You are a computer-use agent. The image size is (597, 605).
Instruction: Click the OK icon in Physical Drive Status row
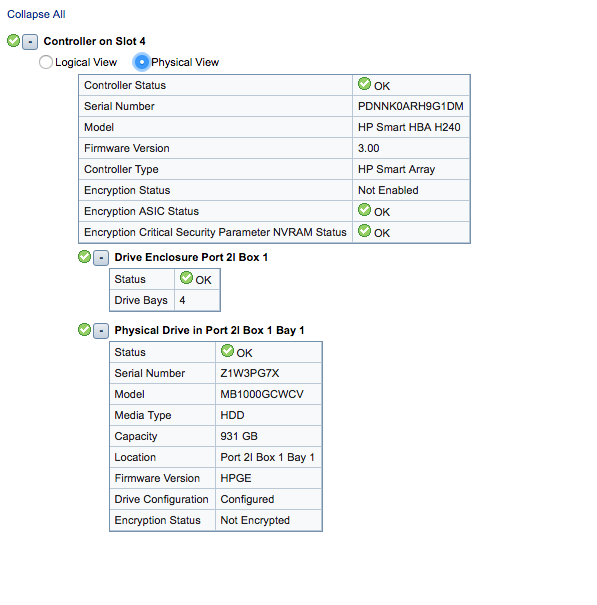click(x=227, y=350)
